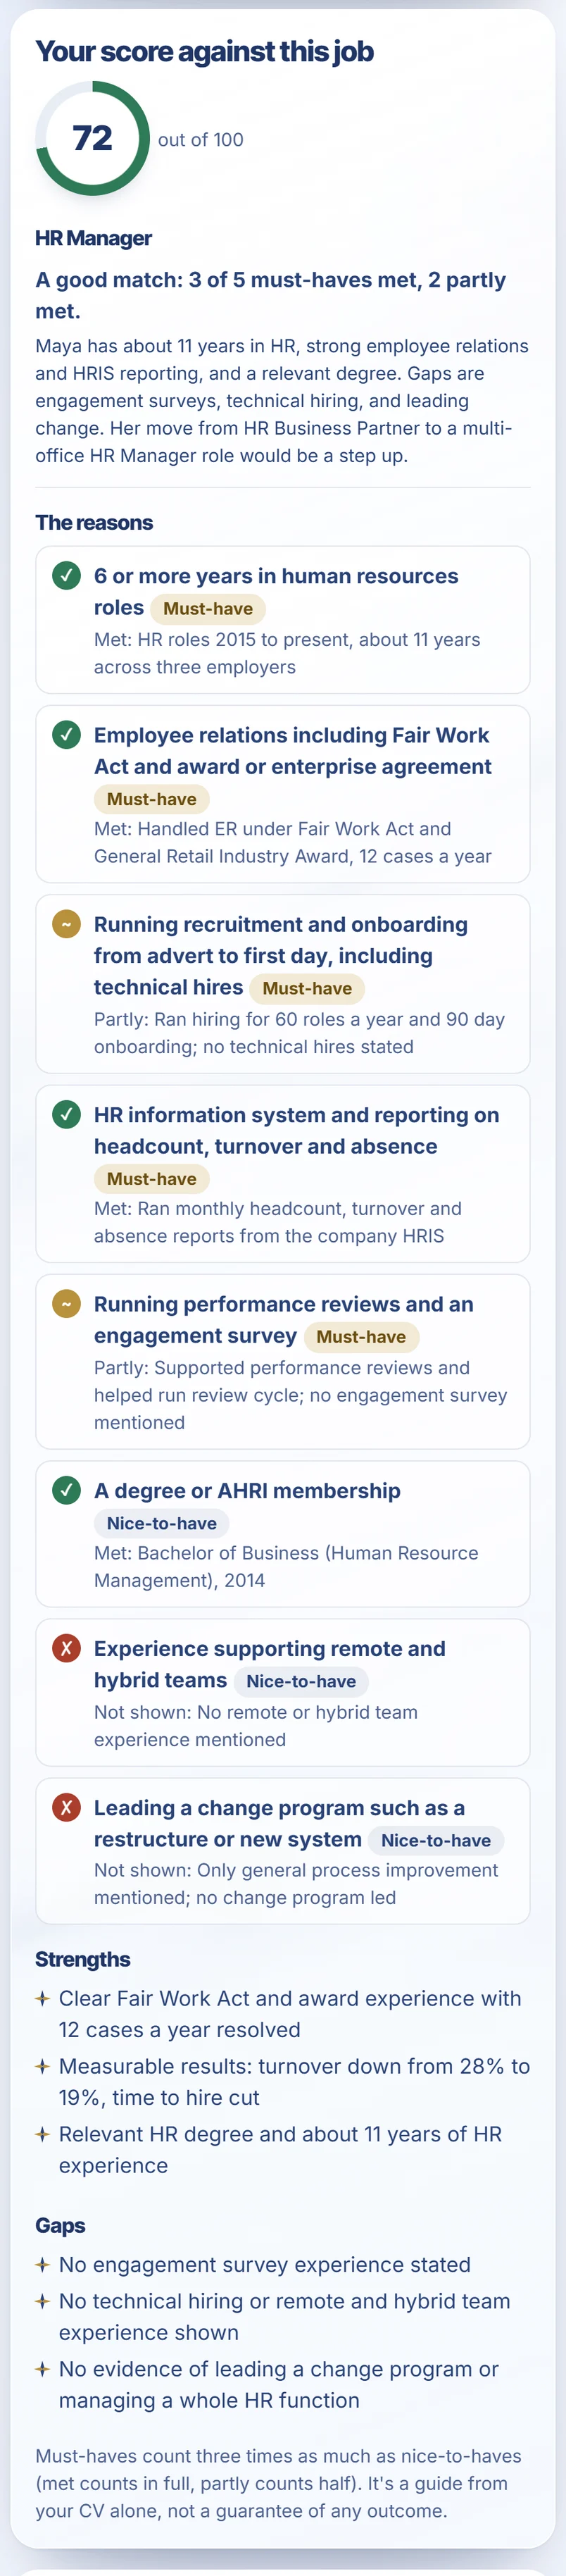The image size is (566, 2576).
Task: Click Must-have badge on "HR information system" card
Action: (152, 1179)
